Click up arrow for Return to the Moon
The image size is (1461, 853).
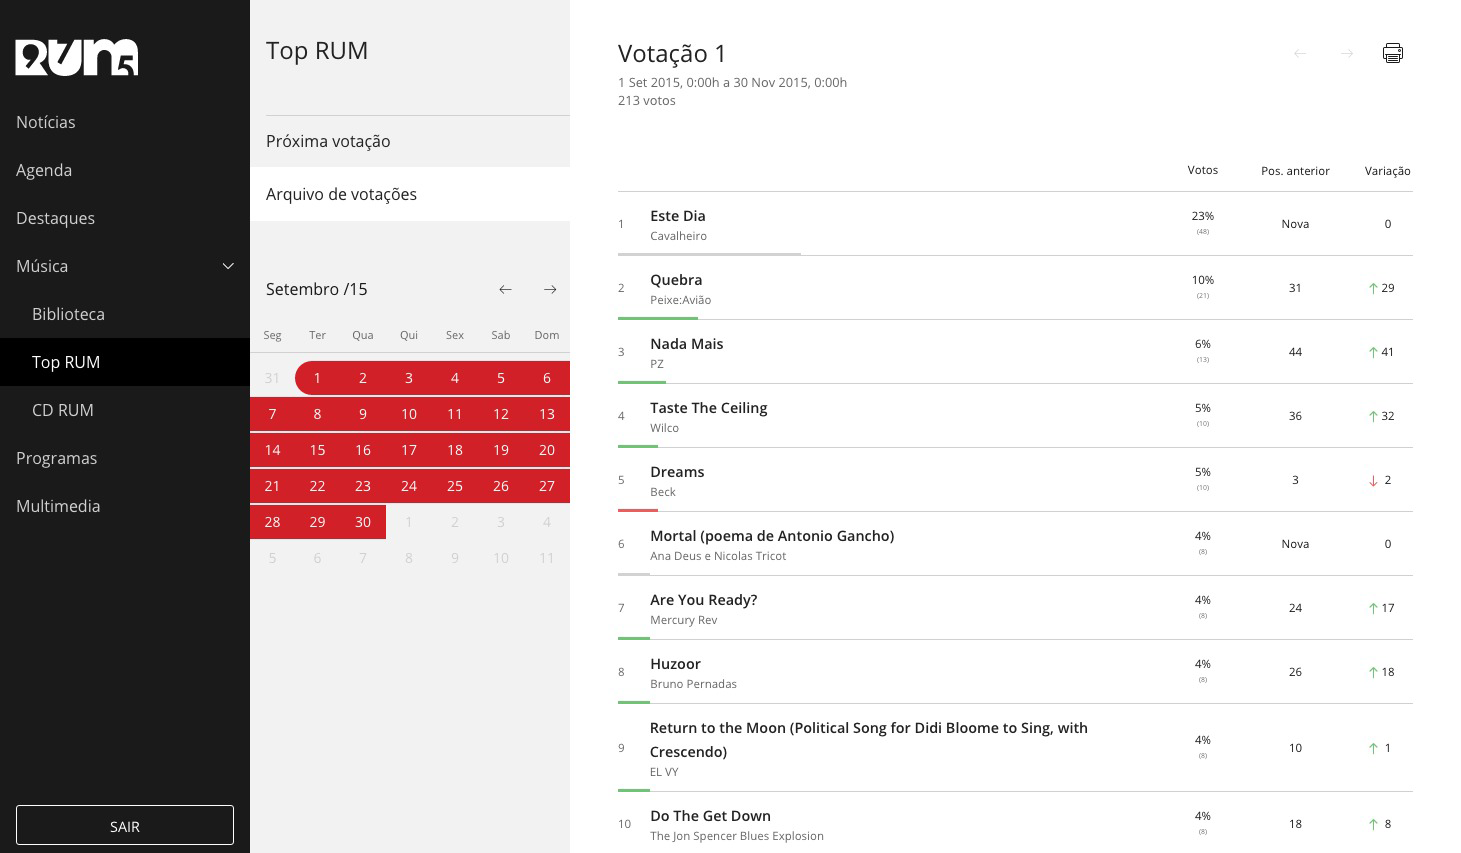(1373, 748)
